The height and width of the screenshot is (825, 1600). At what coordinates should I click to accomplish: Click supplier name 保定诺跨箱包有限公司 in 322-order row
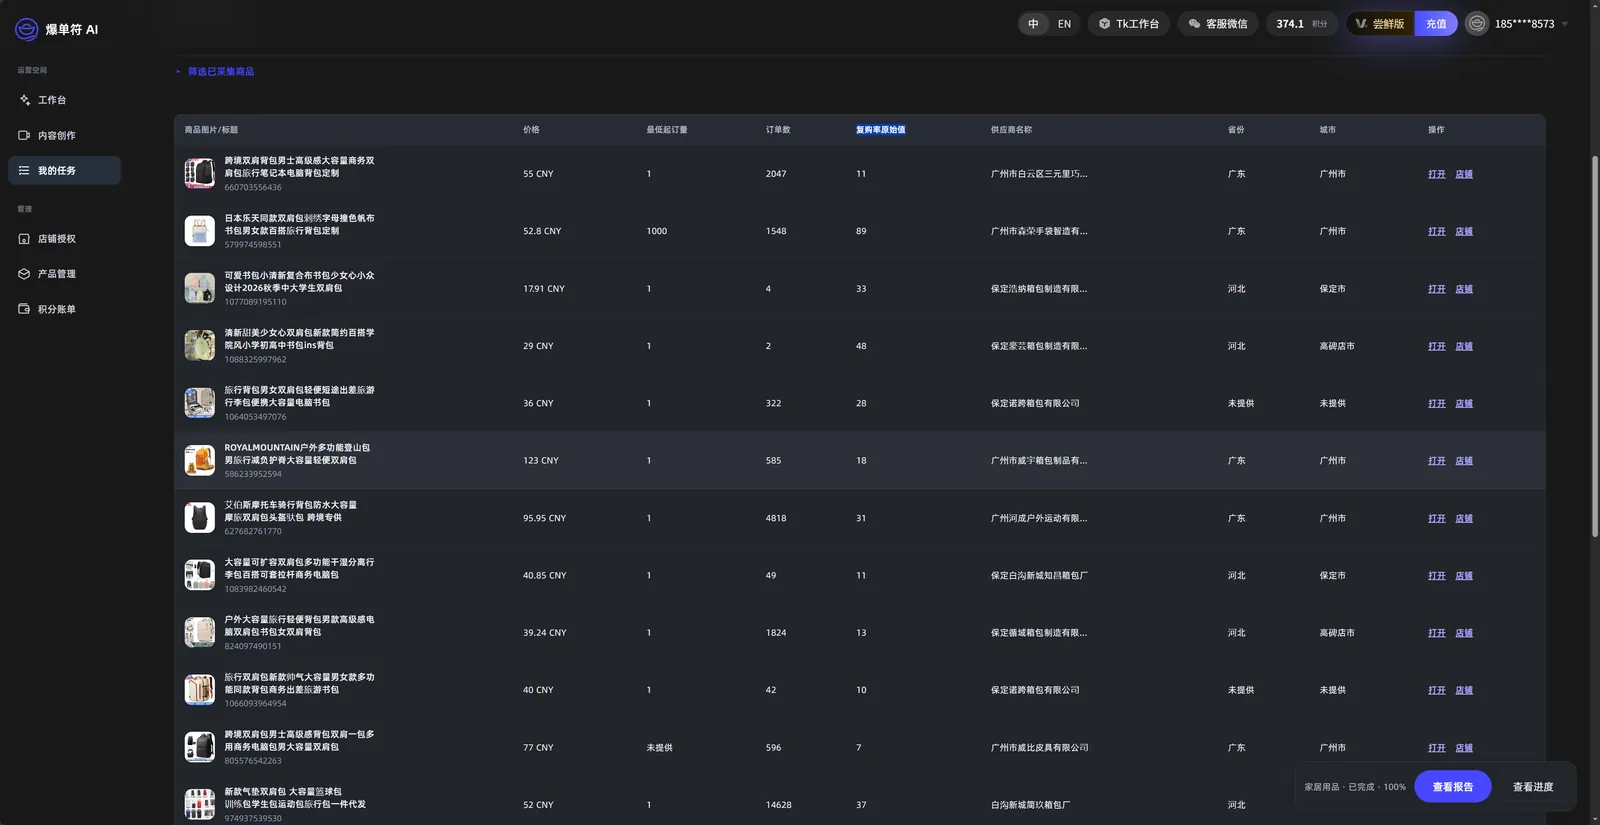(x=1035, y=404)
